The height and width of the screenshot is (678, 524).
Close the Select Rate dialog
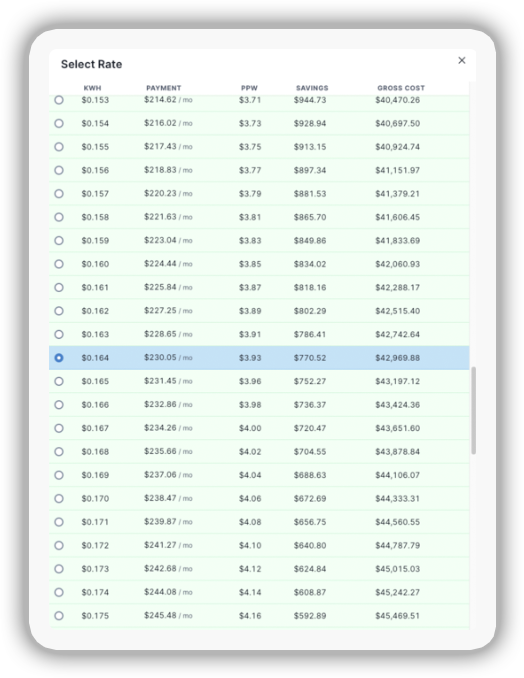coord(462,60)
